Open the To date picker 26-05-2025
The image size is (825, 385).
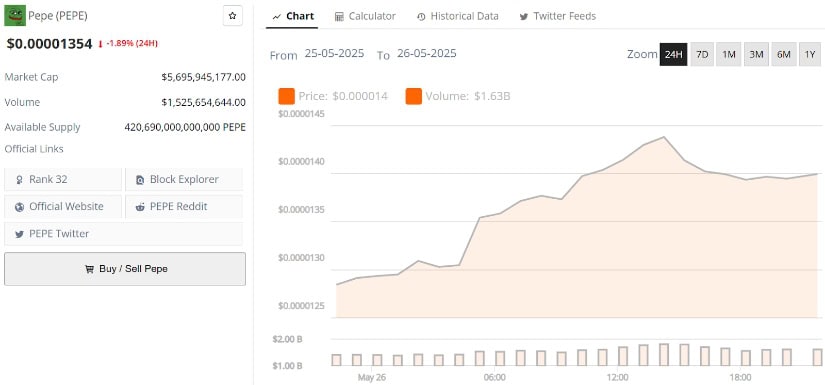click(427, 54)
